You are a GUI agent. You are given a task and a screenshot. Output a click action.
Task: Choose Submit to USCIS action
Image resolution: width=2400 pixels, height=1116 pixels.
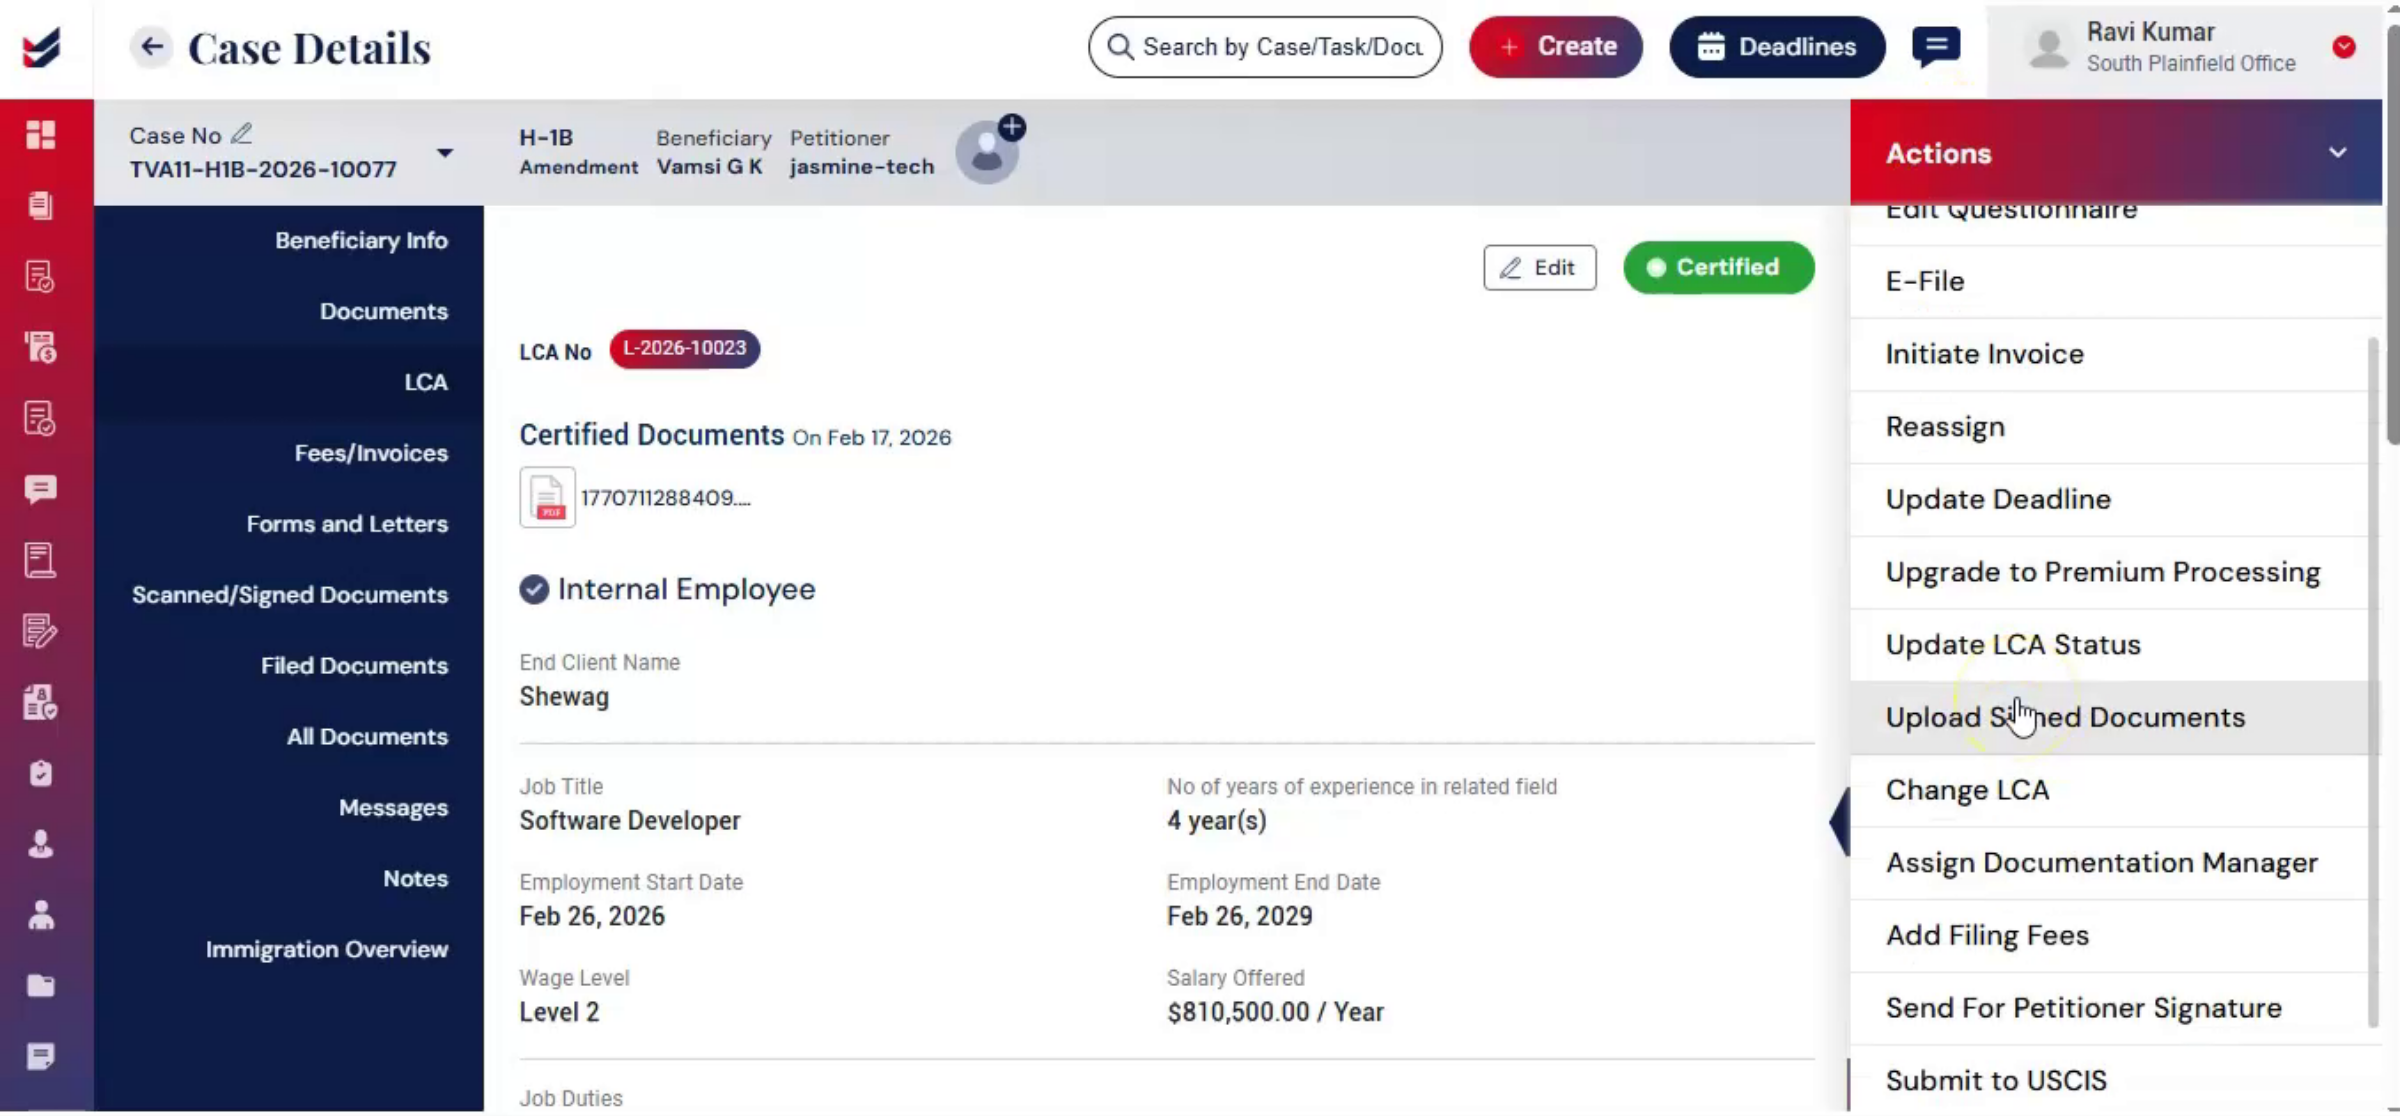click(x=2108, y=1080)
